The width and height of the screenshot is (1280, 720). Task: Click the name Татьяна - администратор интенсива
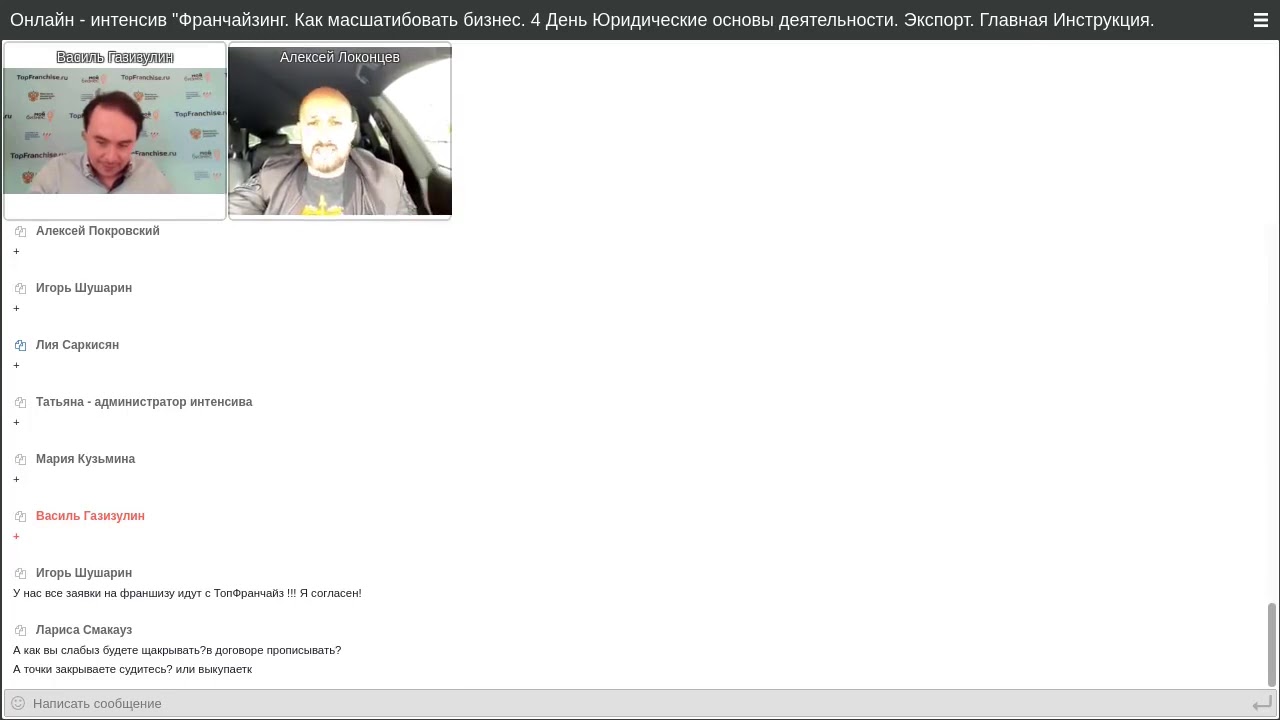coord(144,402)
